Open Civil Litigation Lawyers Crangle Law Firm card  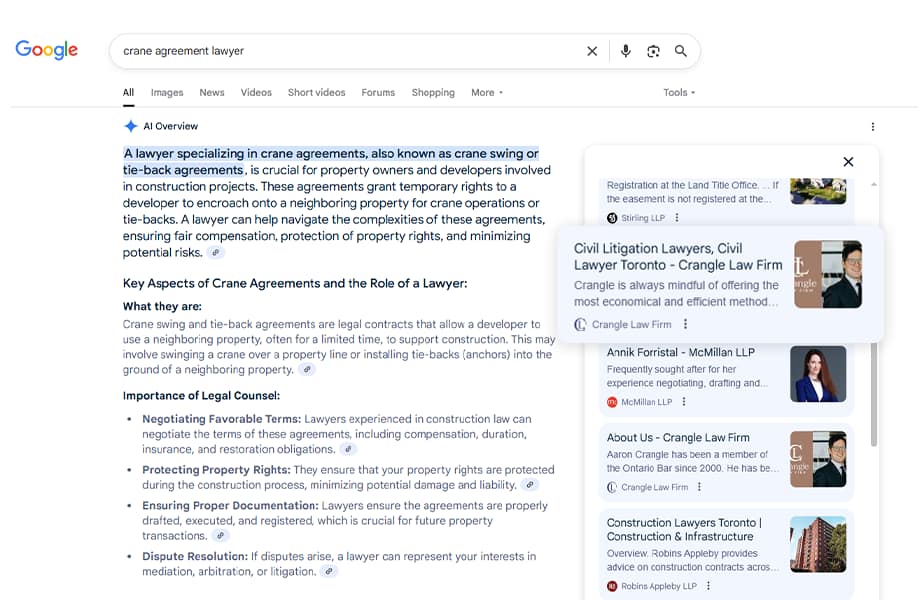678,257
